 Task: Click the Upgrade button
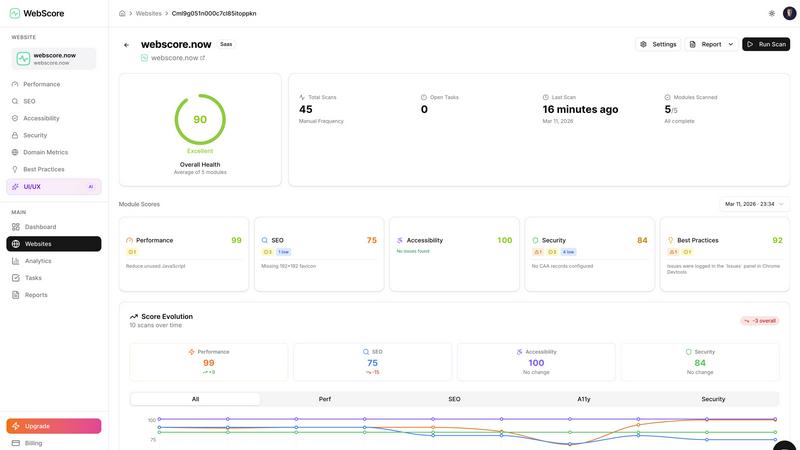(x=54, y=426)
